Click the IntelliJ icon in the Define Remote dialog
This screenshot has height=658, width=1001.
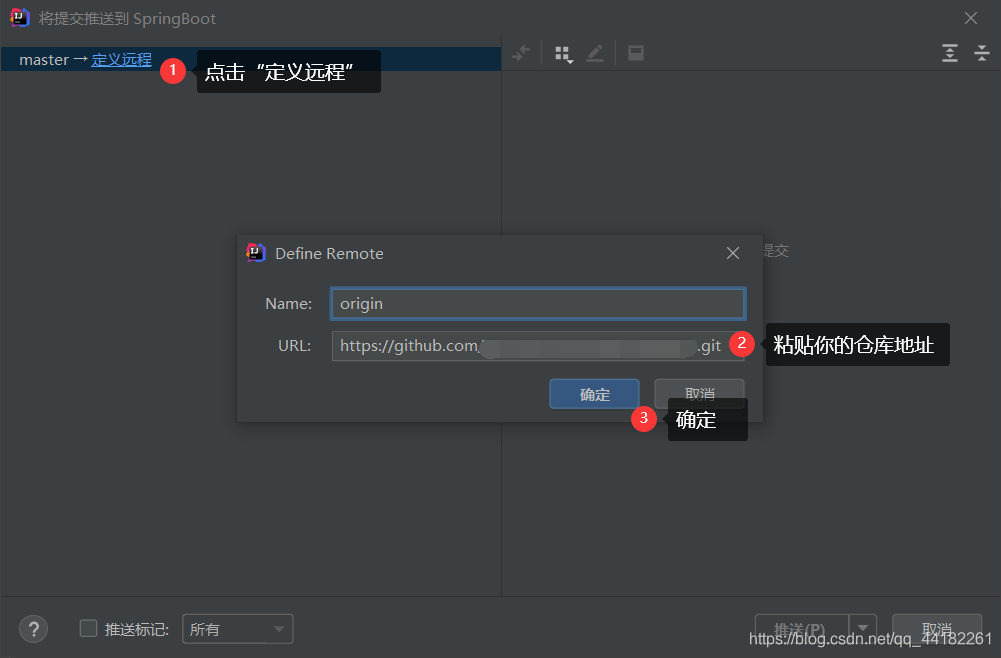[256, 253]
